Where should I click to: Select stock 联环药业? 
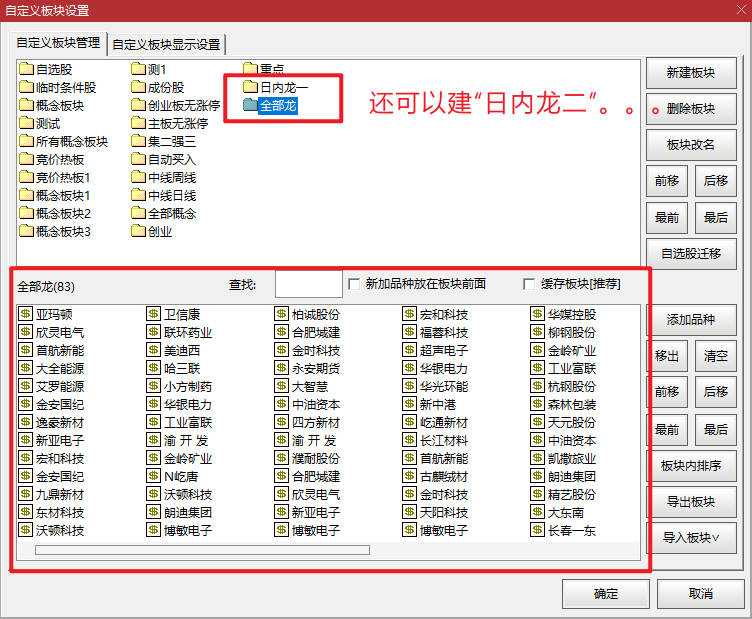pyautogui.click(x=188, y=332)
